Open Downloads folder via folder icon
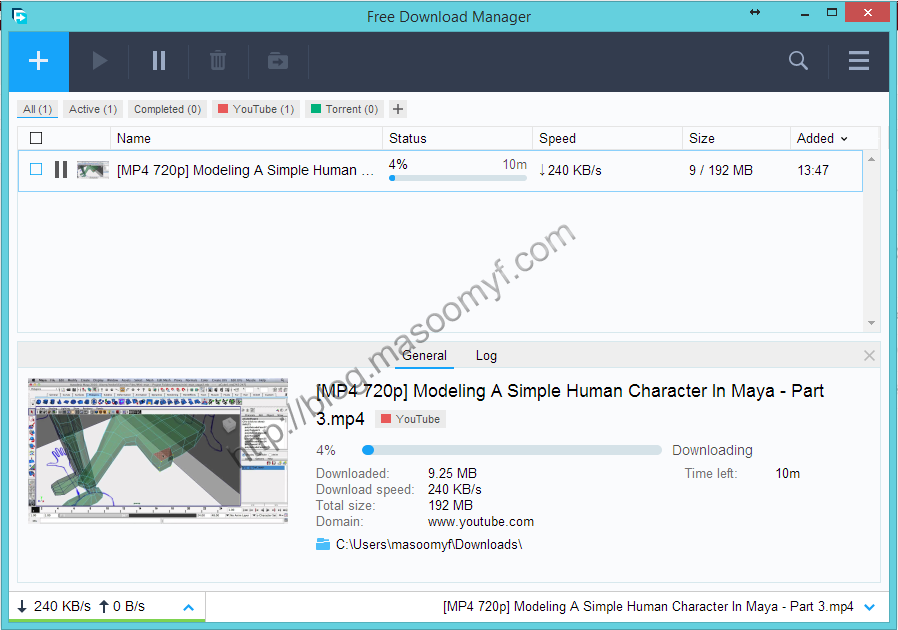 pyautogui.click(x=323, y=544)
